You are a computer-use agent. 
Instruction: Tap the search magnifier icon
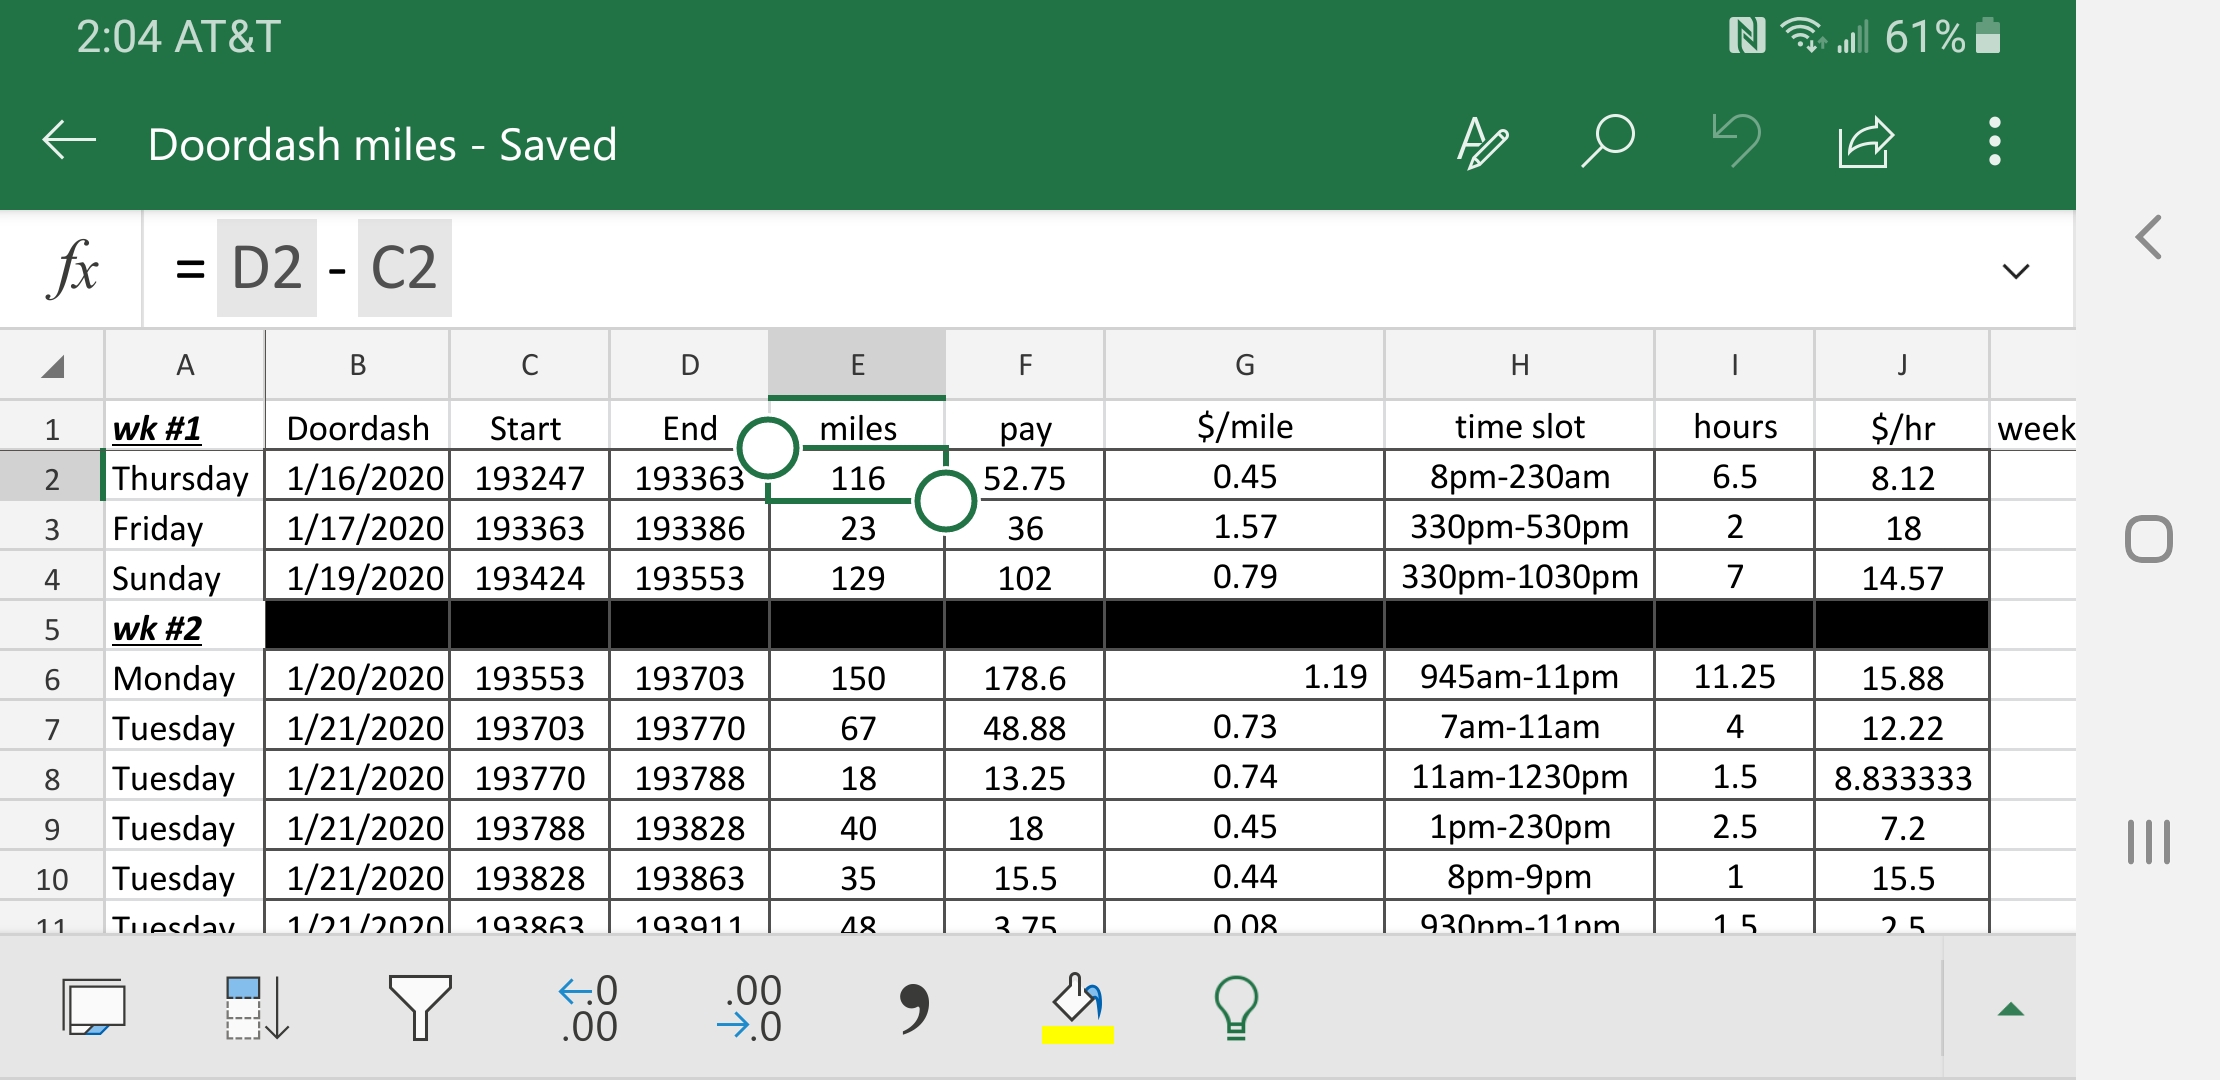pos(1607,141)
